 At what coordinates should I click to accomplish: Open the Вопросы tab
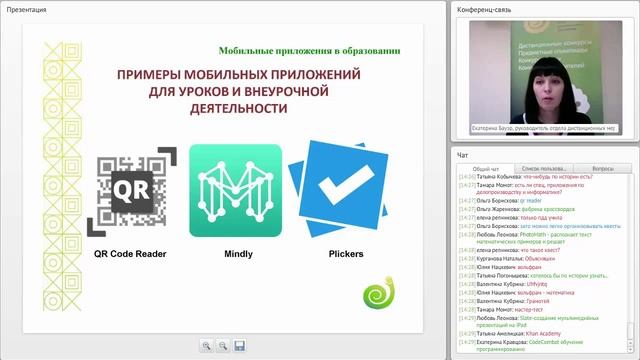[x=602, y=169]
